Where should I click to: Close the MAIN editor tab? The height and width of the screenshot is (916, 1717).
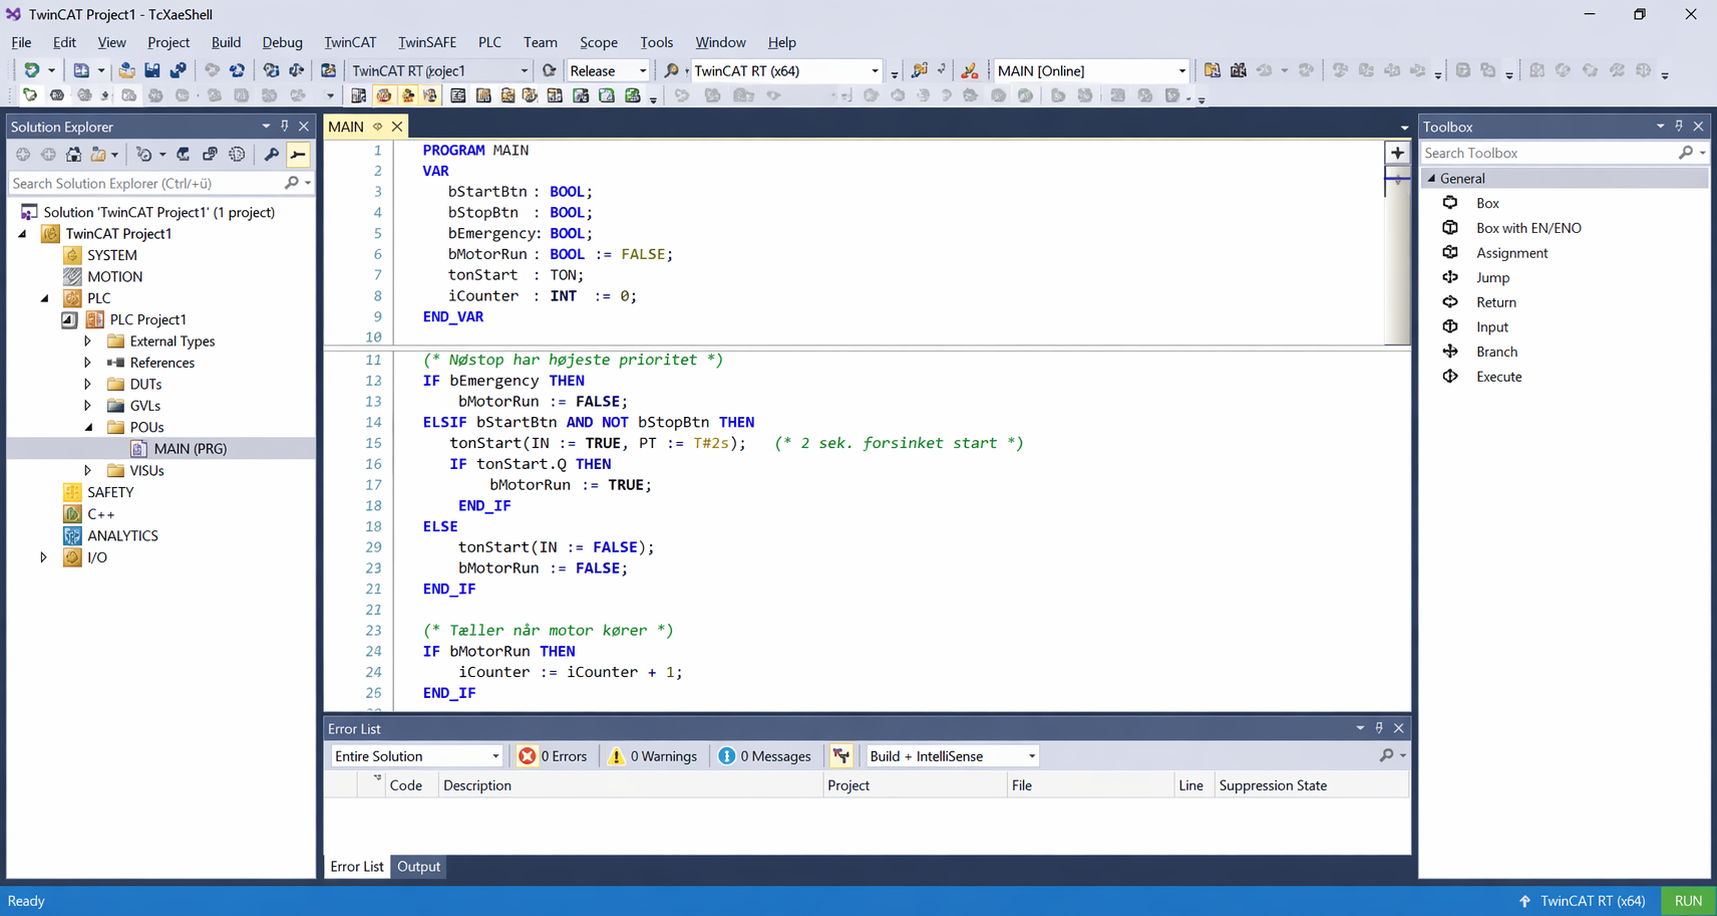397,126
